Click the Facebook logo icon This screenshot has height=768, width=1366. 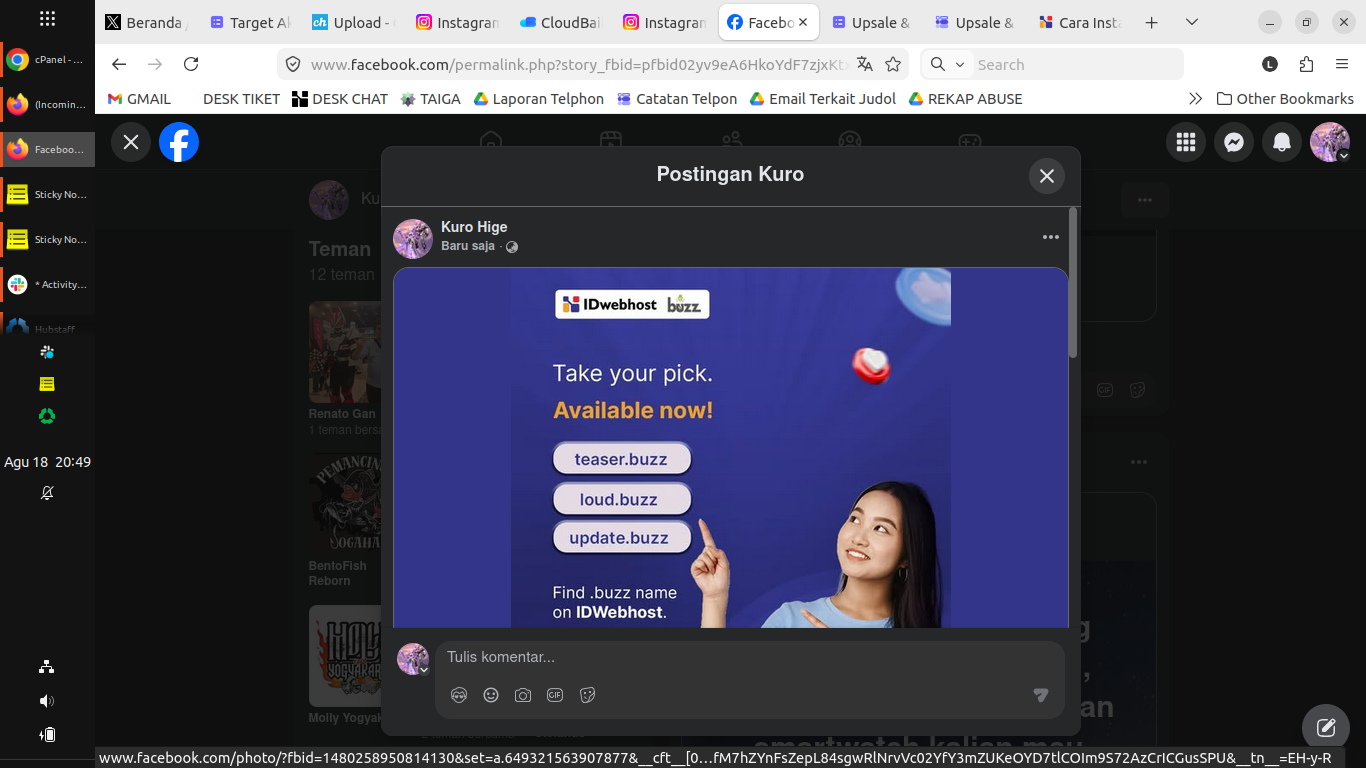pyautogui.click(x=179, y=142)
